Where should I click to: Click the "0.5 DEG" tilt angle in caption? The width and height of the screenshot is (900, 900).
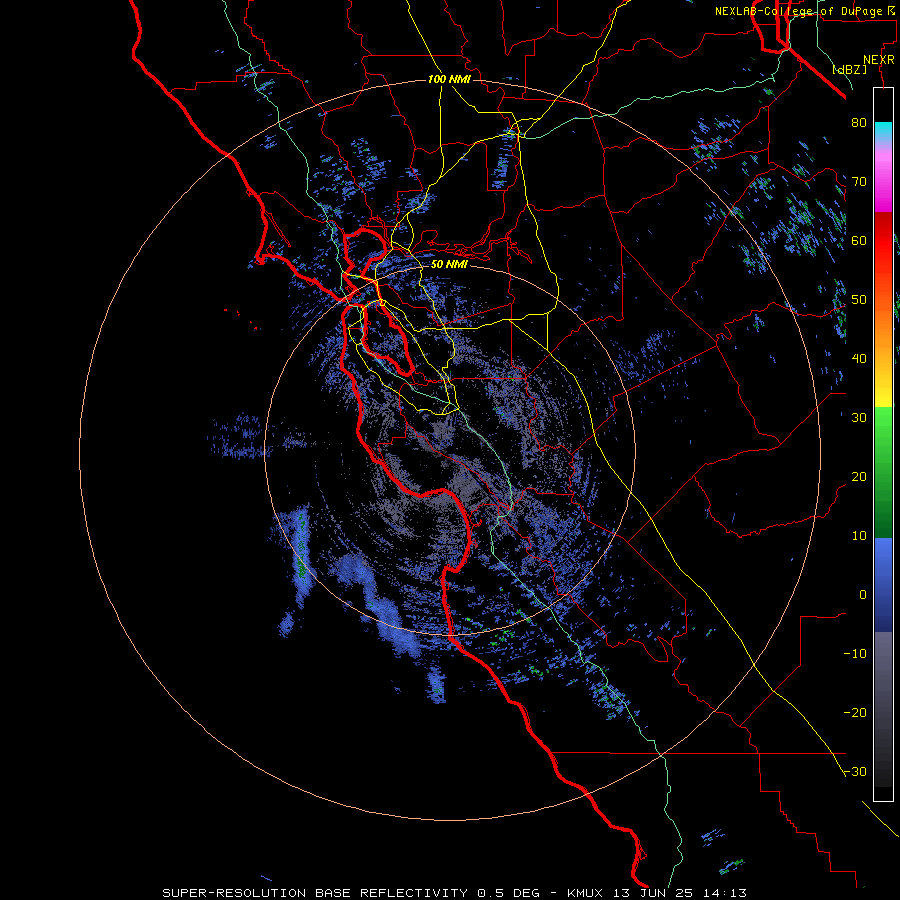(x=509, y=893)
